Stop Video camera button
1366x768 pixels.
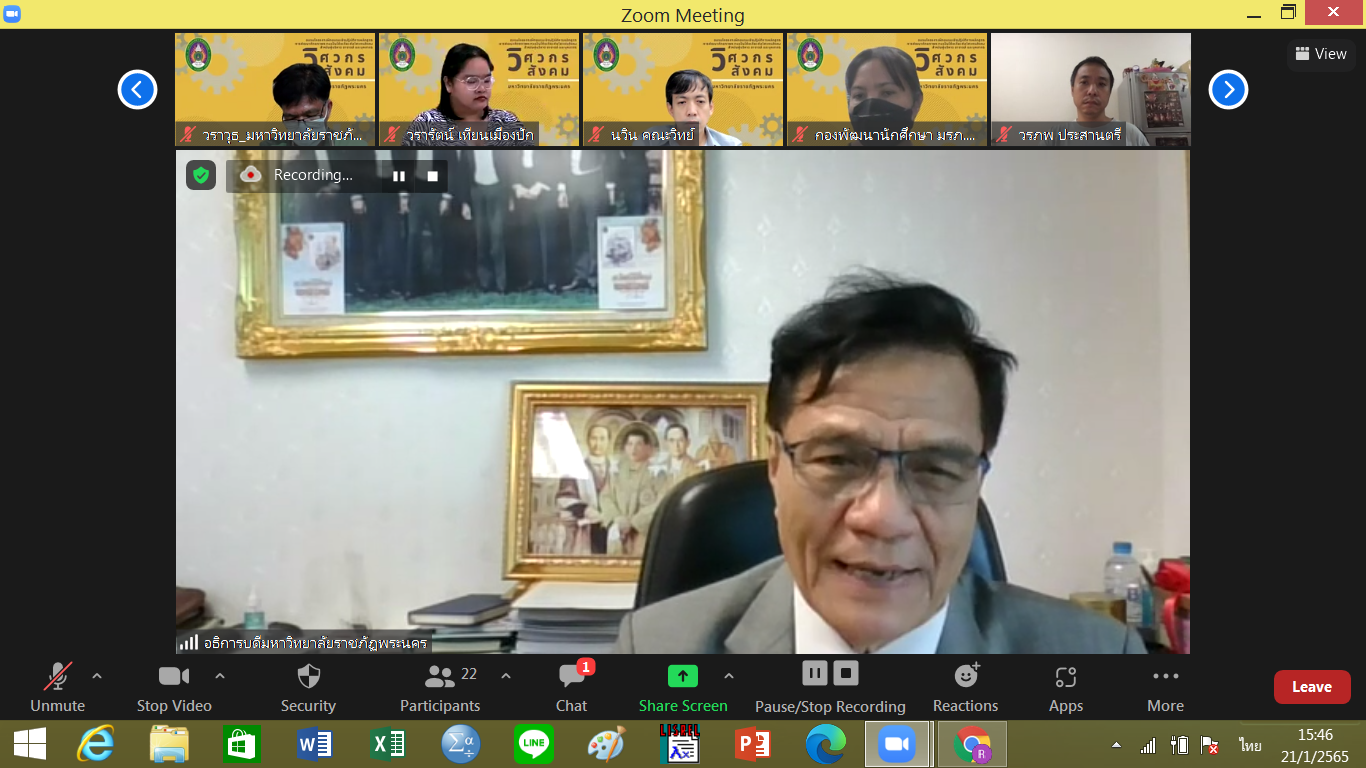click(x=174, y=687)
